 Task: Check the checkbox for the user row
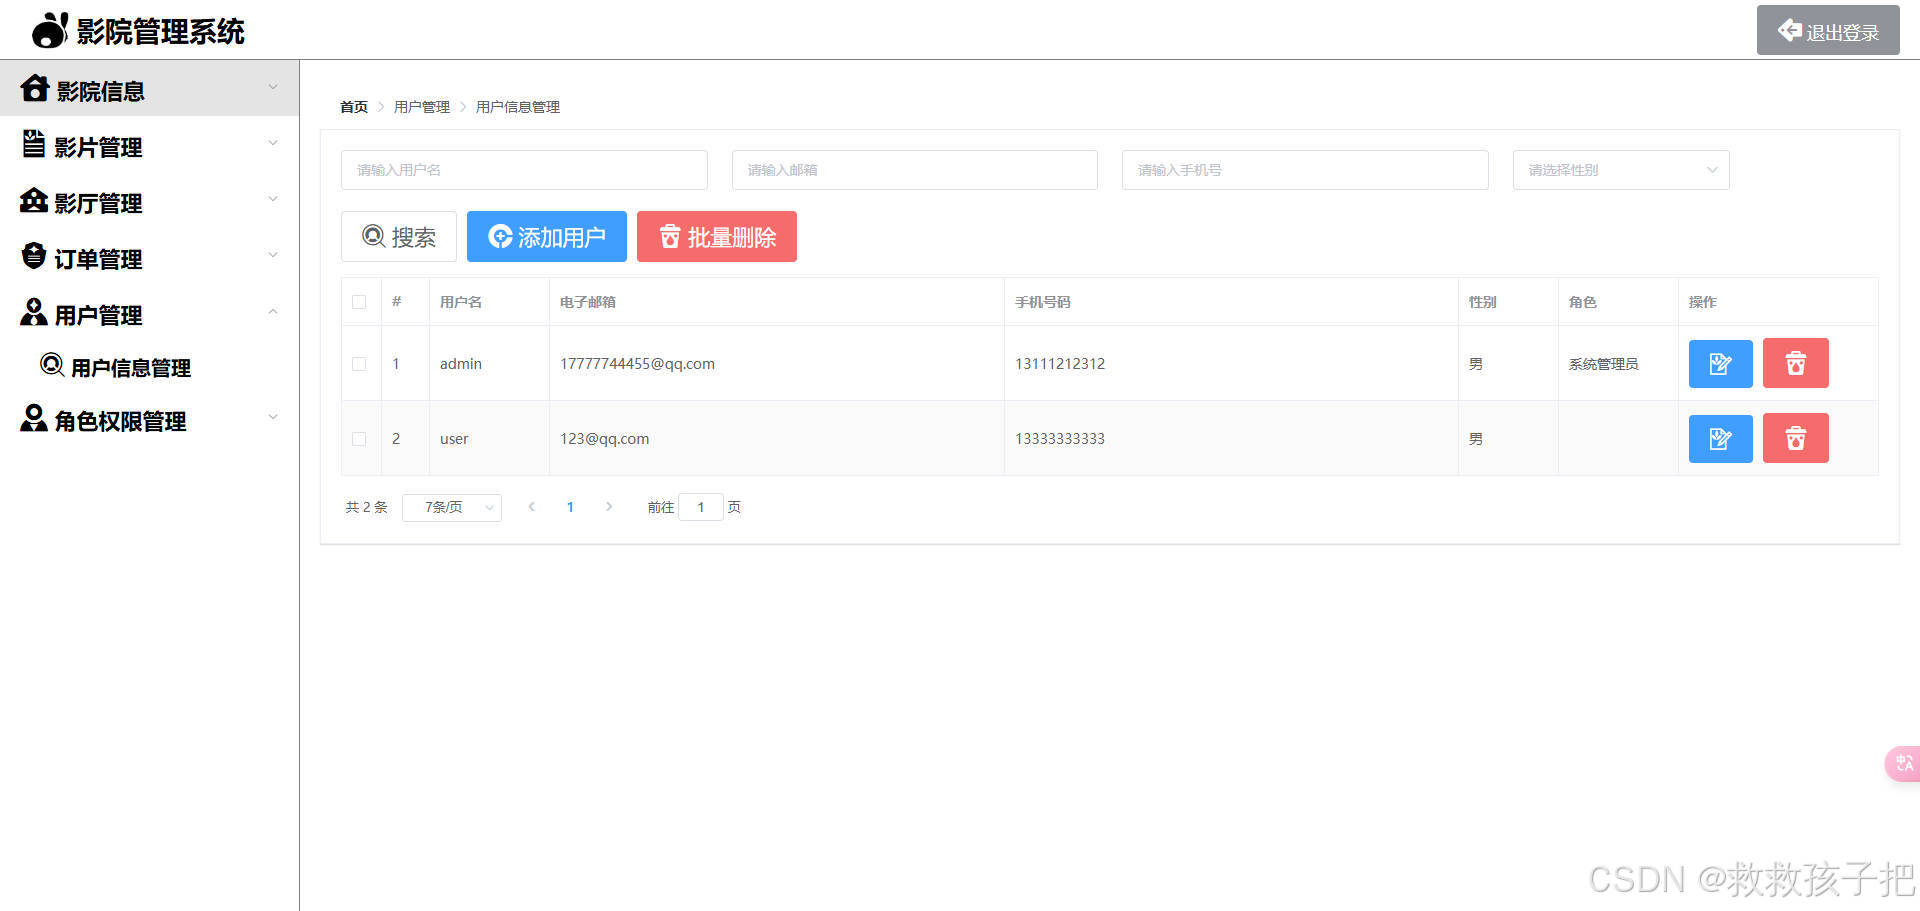click(x=360, y=439)
